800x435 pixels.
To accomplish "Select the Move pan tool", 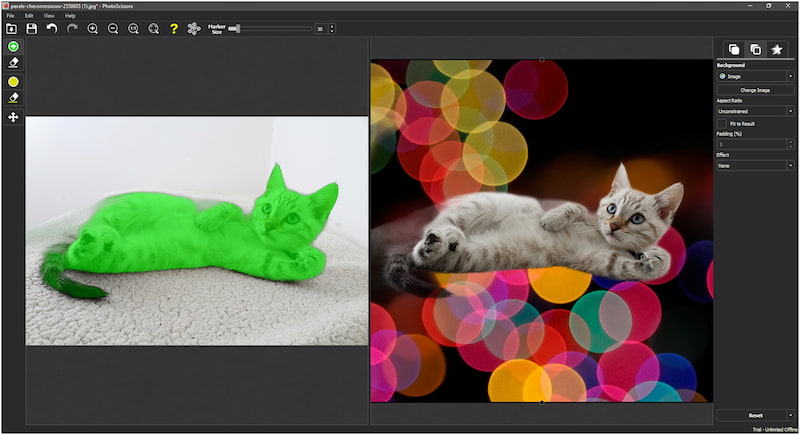I will click(x=13, y=117).
